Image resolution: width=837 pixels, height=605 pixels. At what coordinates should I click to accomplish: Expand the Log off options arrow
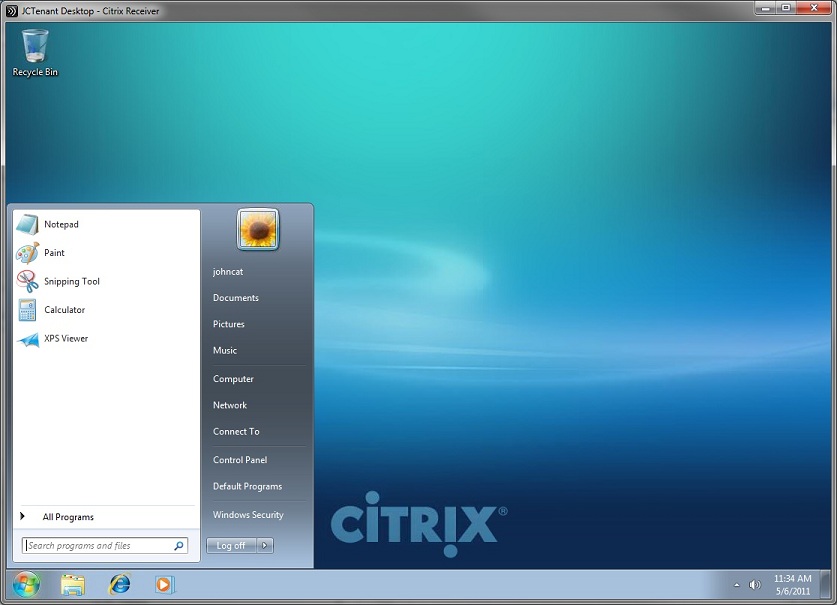point(264,545)
